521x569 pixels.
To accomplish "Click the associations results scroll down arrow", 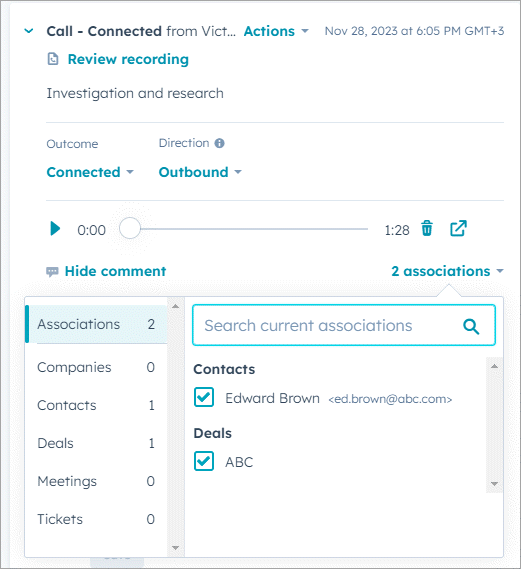I will coord(494,484).
